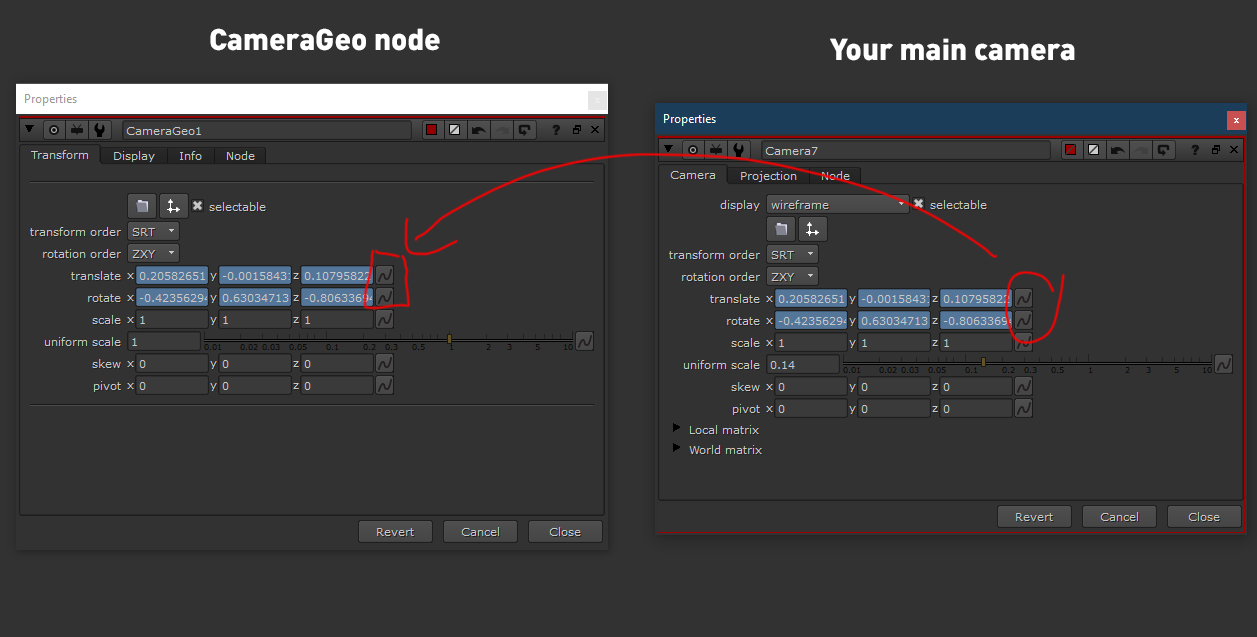
Task: Click the uniform scale slider handle in Camera7
Action: (x=983, y=362)
